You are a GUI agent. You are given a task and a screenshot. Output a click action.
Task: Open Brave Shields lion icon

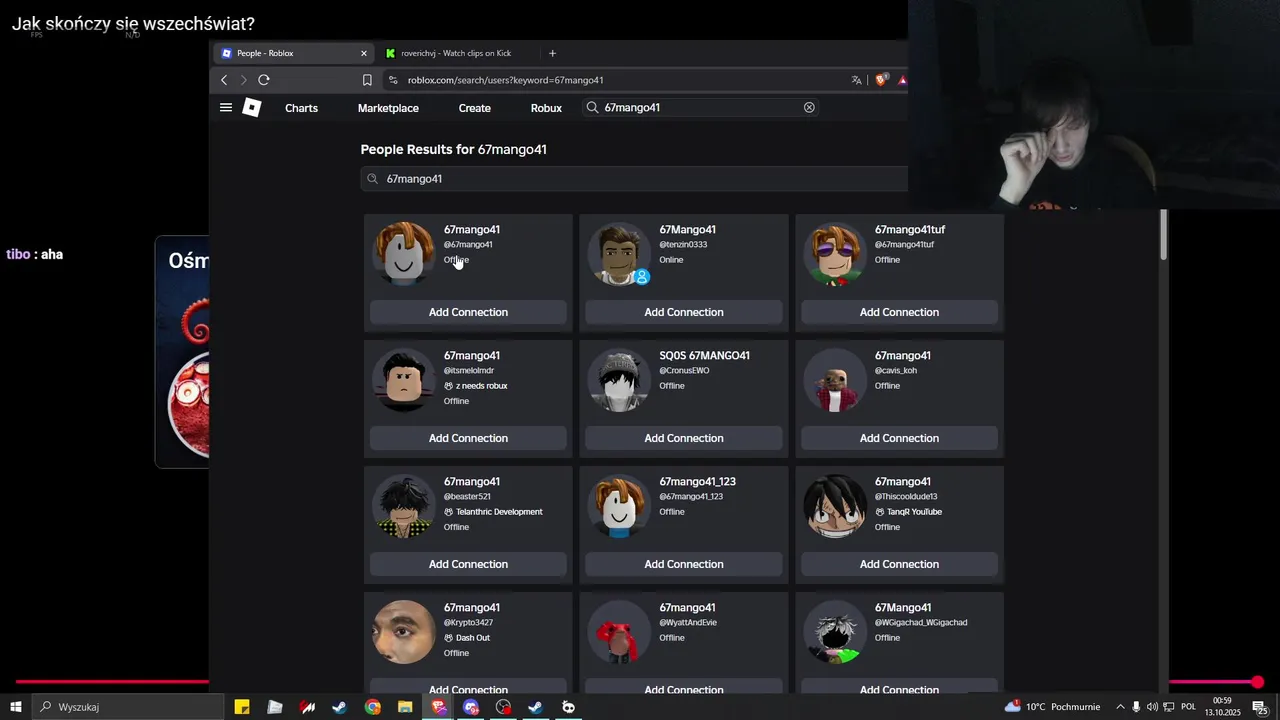point(881,80)
